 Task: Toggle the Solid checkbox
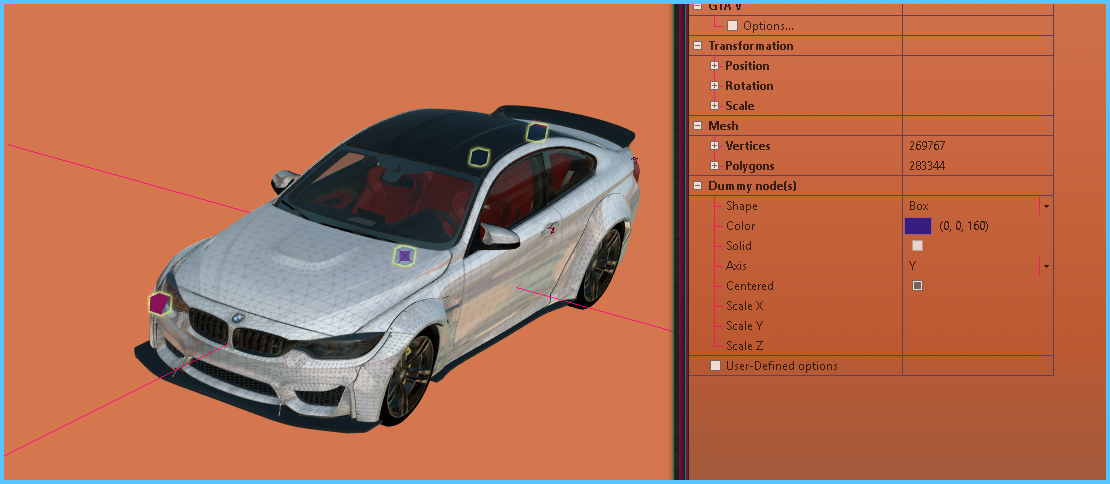917,246
